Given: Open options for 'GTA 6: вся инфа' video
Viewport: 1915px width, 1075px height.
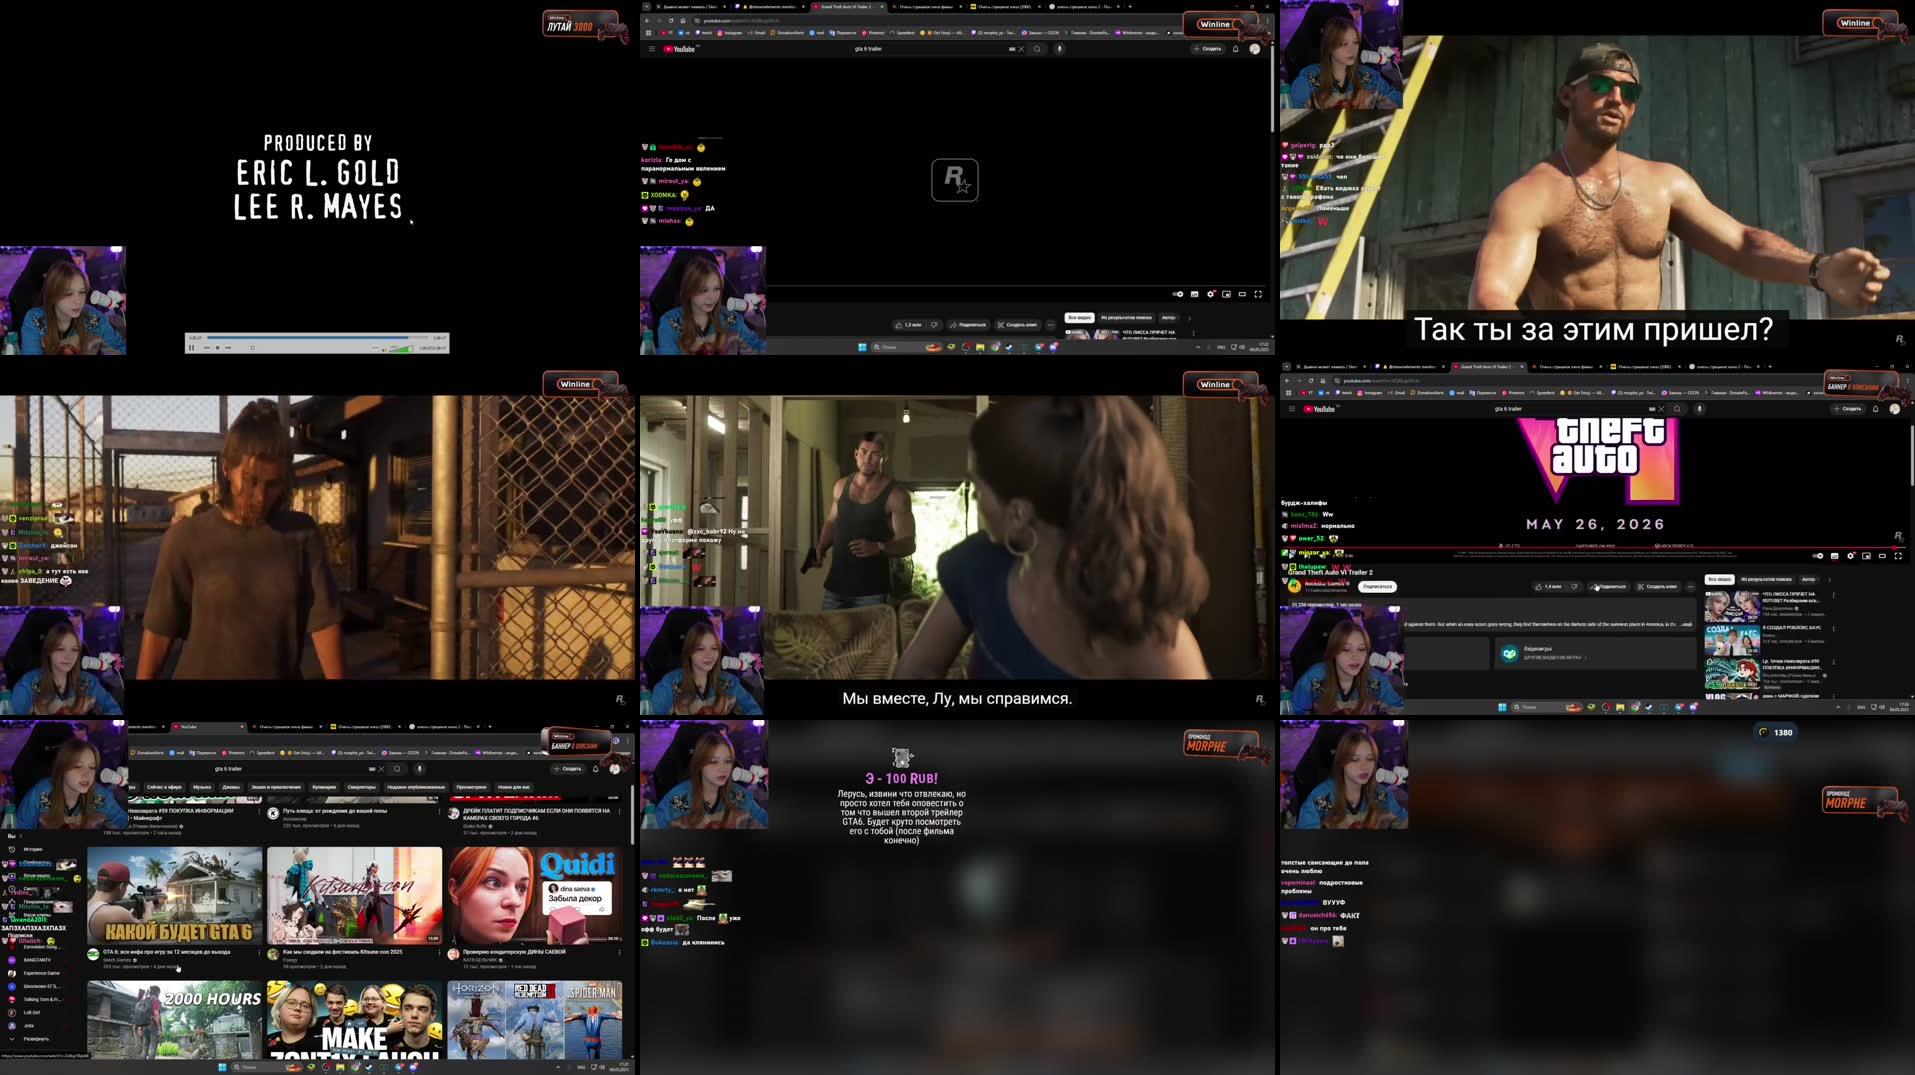Looking at the screenshot, I should [x=259, y=953].
